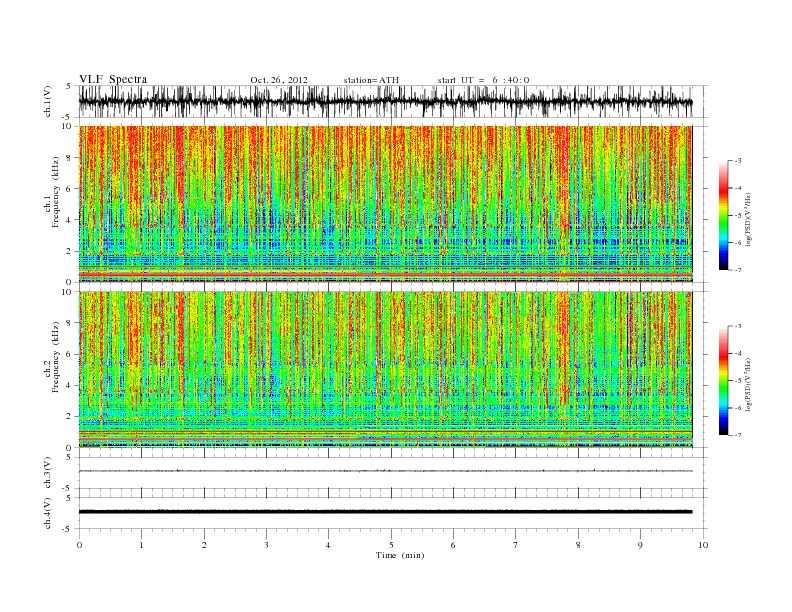Viewport: 792px width, 612px height.
Task: Click time axis tick label "8"
Action: pos(578,545)
